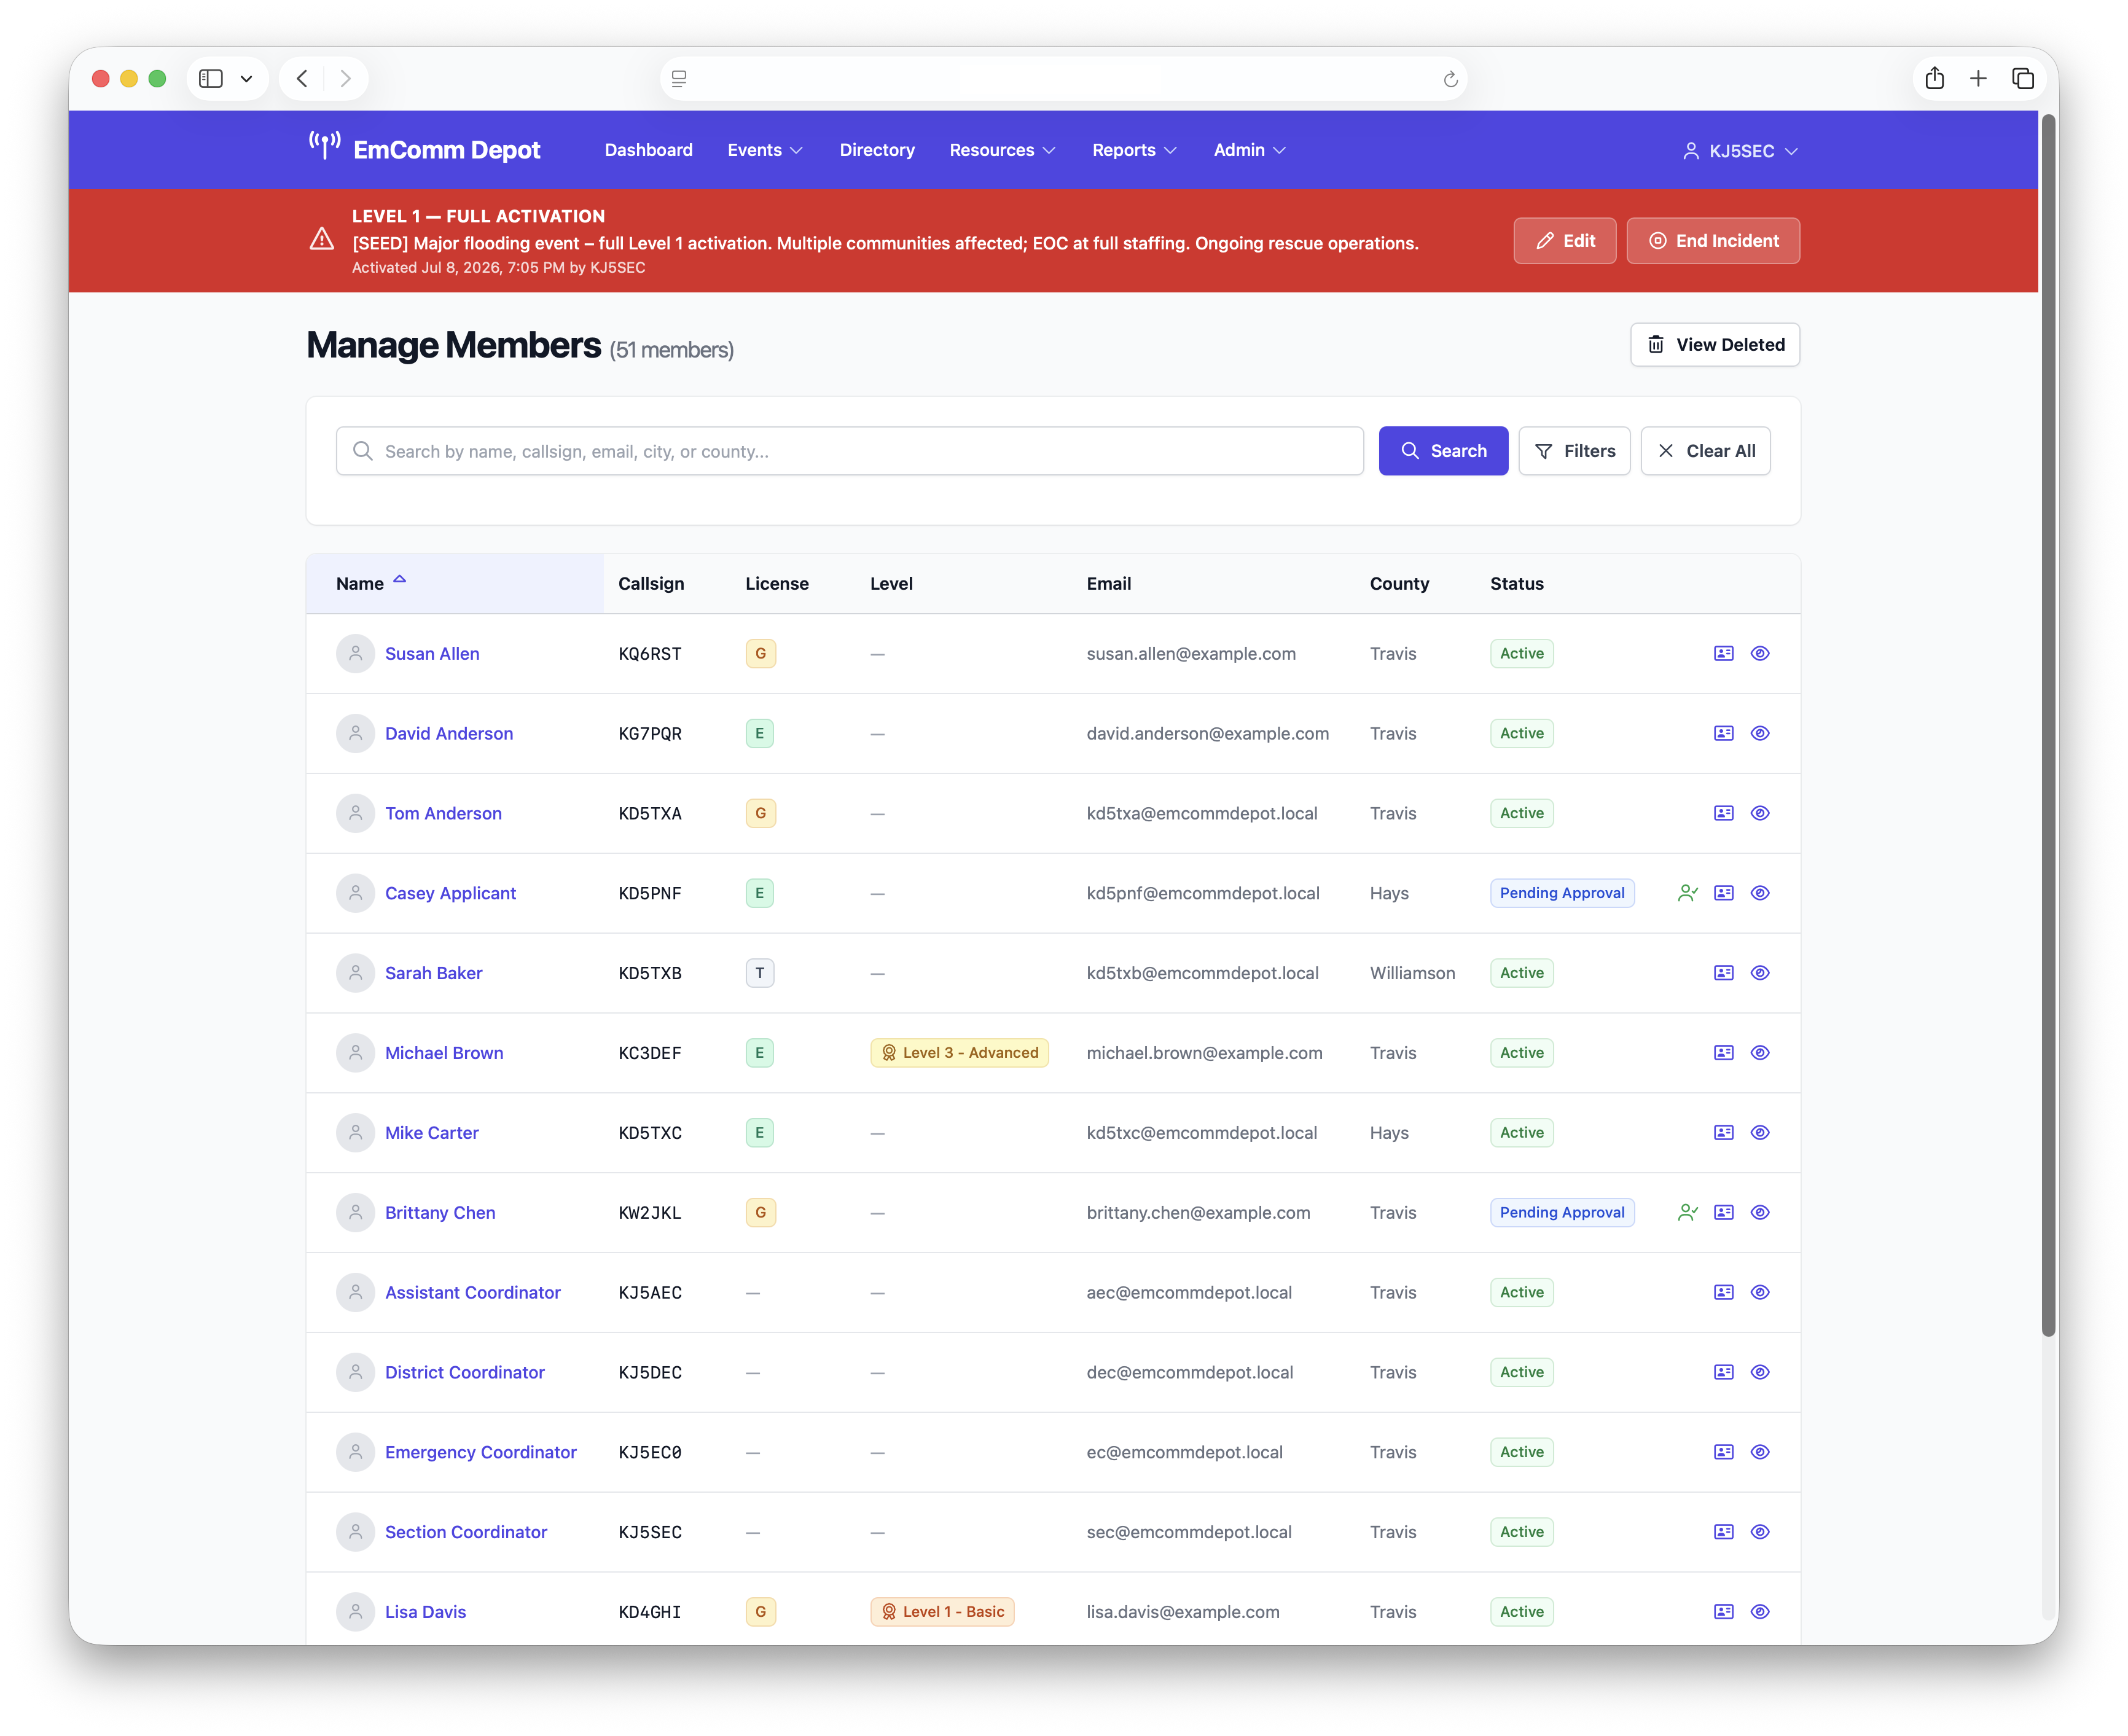
Task: Click the License column header
Action: (x=777, y=583)
